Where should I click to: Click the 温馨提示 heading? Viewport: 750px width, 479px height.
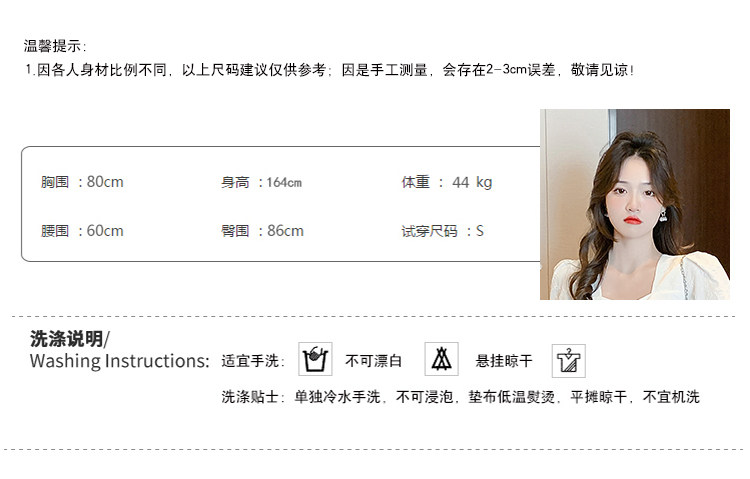(55, 46)
